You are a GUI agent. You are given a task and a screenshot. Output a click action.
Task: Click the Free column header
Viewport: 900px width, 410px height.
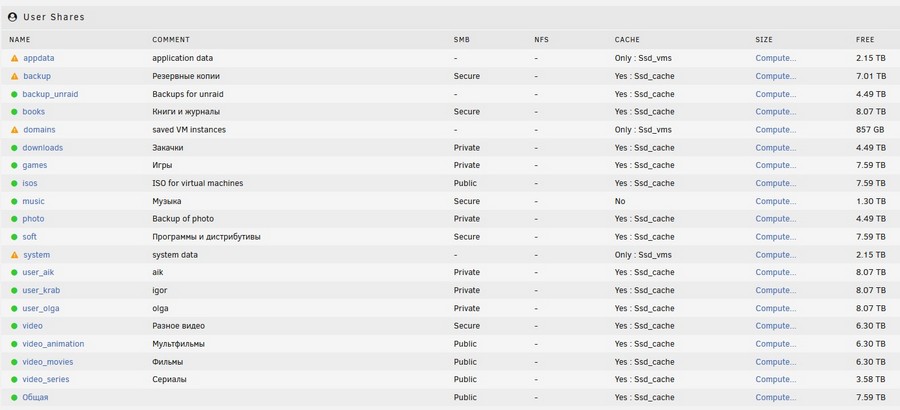click(865, 40)
